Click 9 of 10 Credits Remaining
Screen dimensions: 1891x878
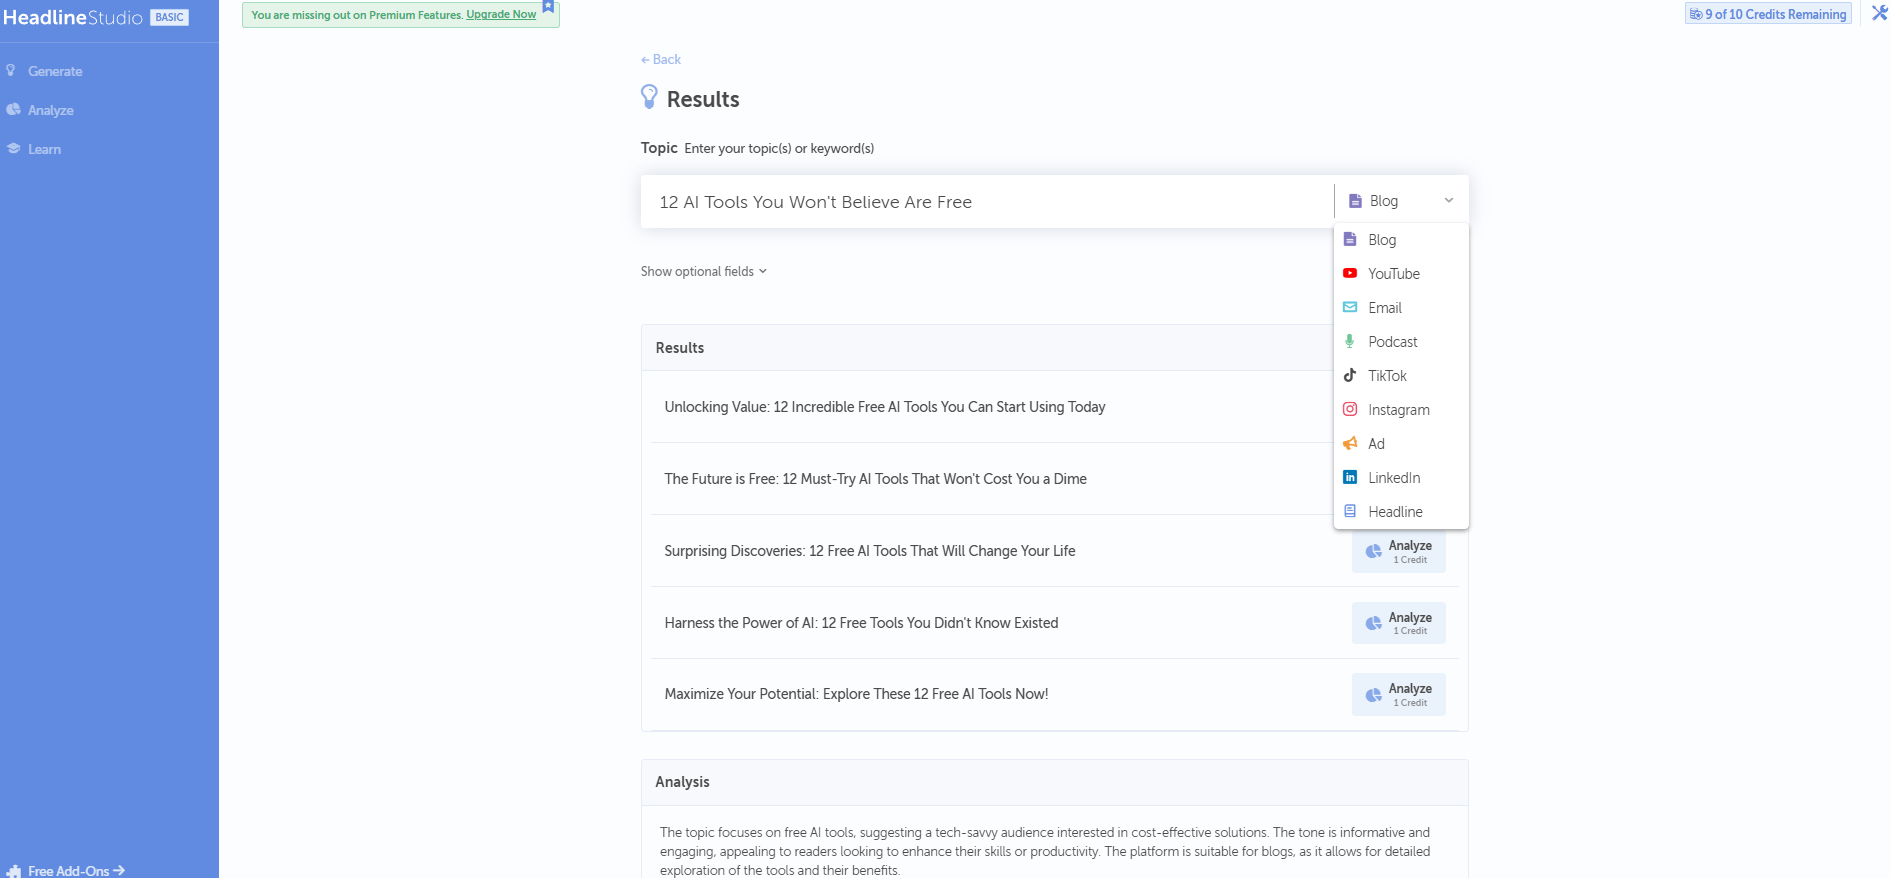(x=1768, y=14)
